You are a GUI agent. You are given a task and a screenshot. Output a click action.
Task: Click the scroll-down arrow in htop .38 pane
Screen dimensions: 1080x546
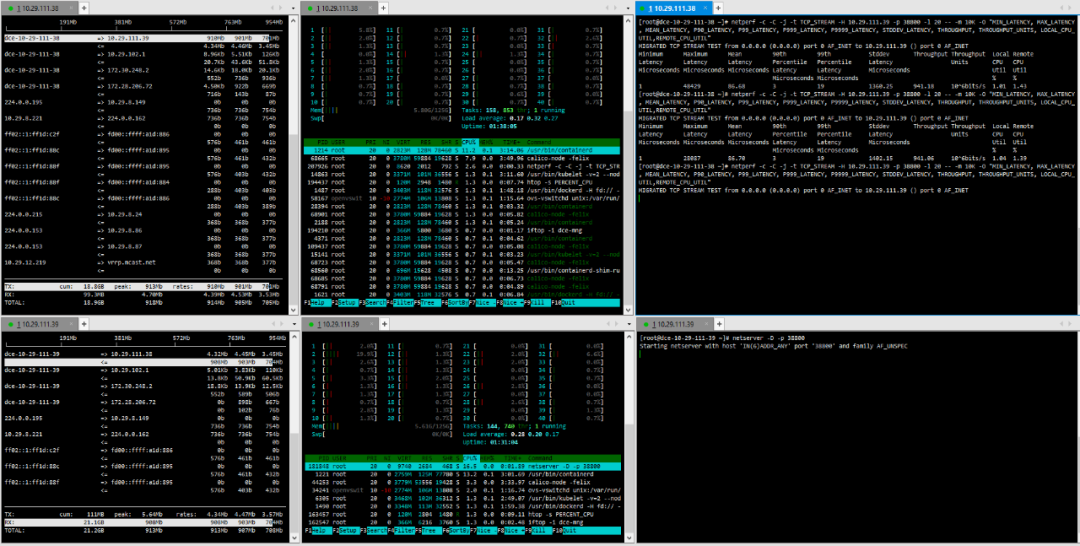tap(627, 311)
